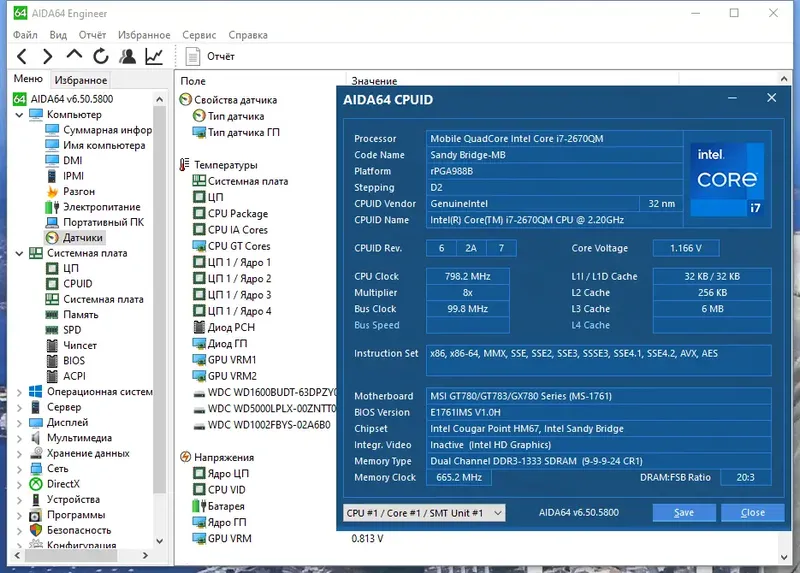The image size is (800, 573).
Task: Click the Безопасность shield icon
Action: [x=36, y=530]
